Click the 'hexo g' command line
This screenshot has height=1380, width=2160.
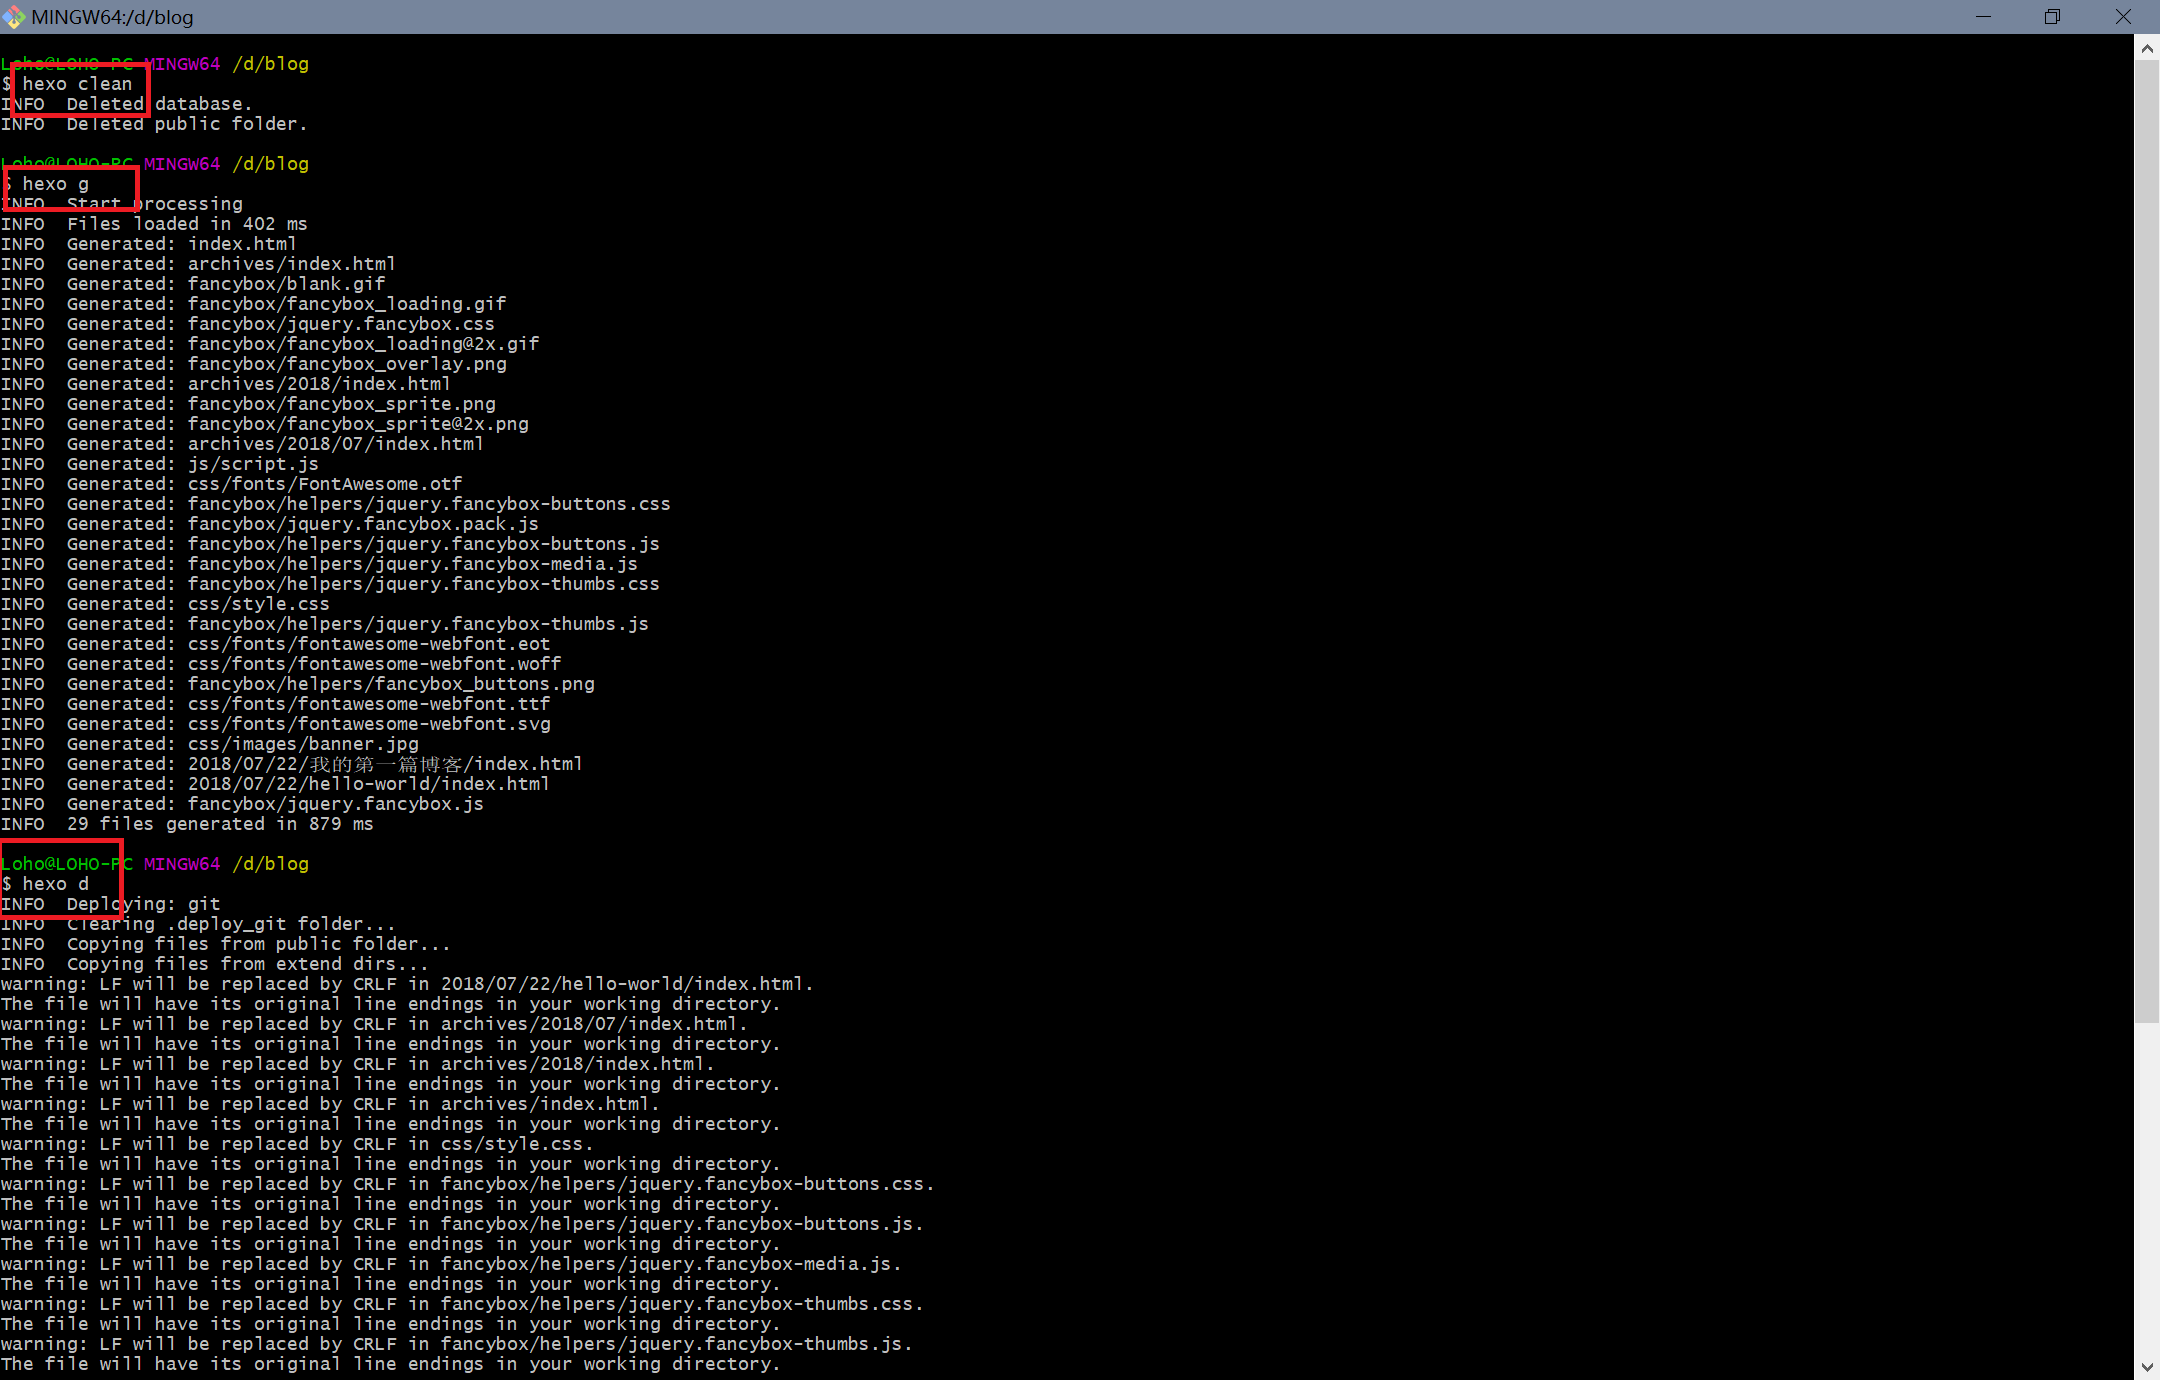[x=56, y=184]
